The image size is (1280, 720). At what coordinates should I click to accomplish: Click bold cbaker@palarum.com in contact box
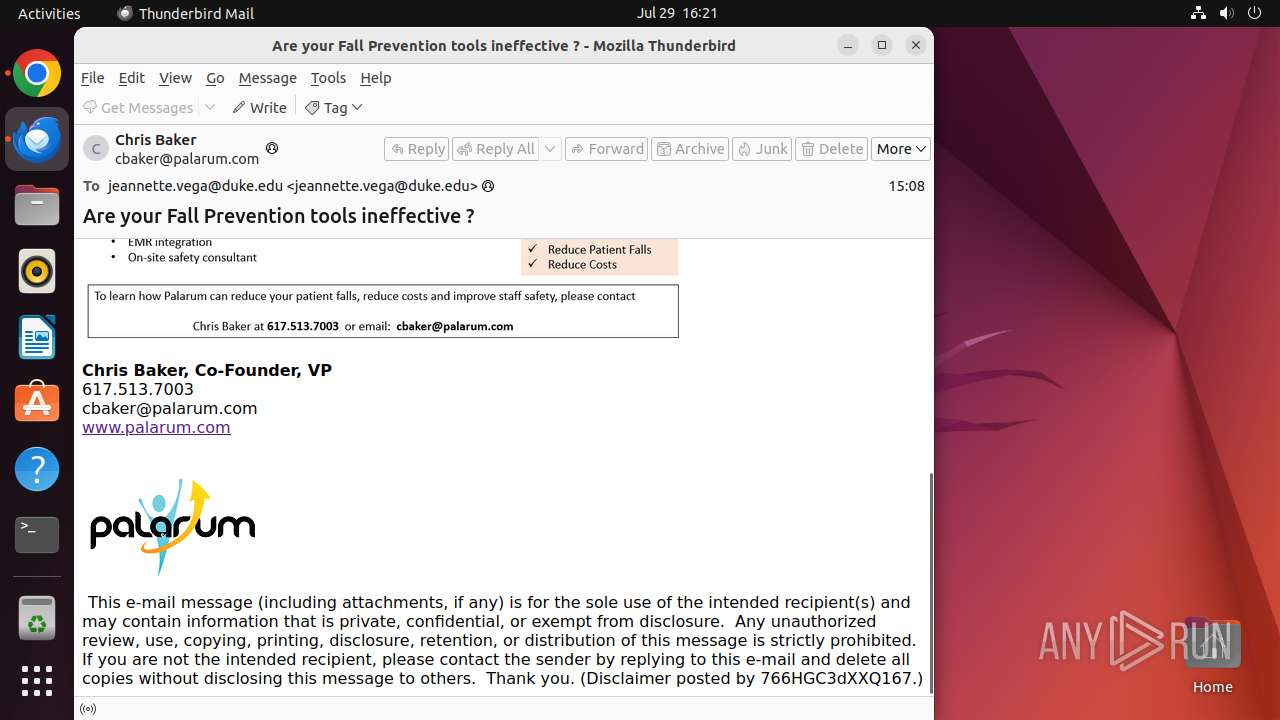(x=455, y=326)
